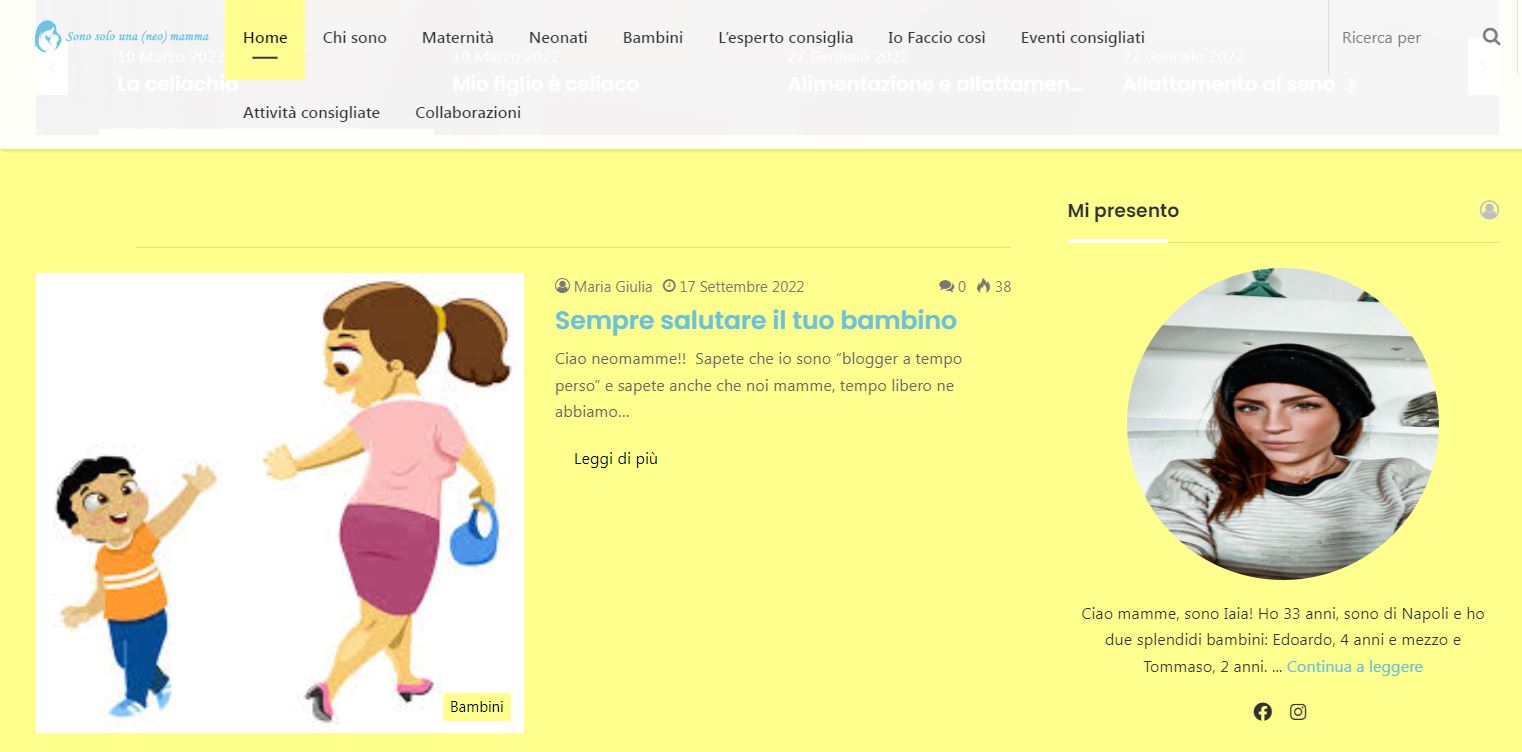Go to the previous slide in the carousel
1522x752 pixels.
pyautogui.click(x=52, y=68)
